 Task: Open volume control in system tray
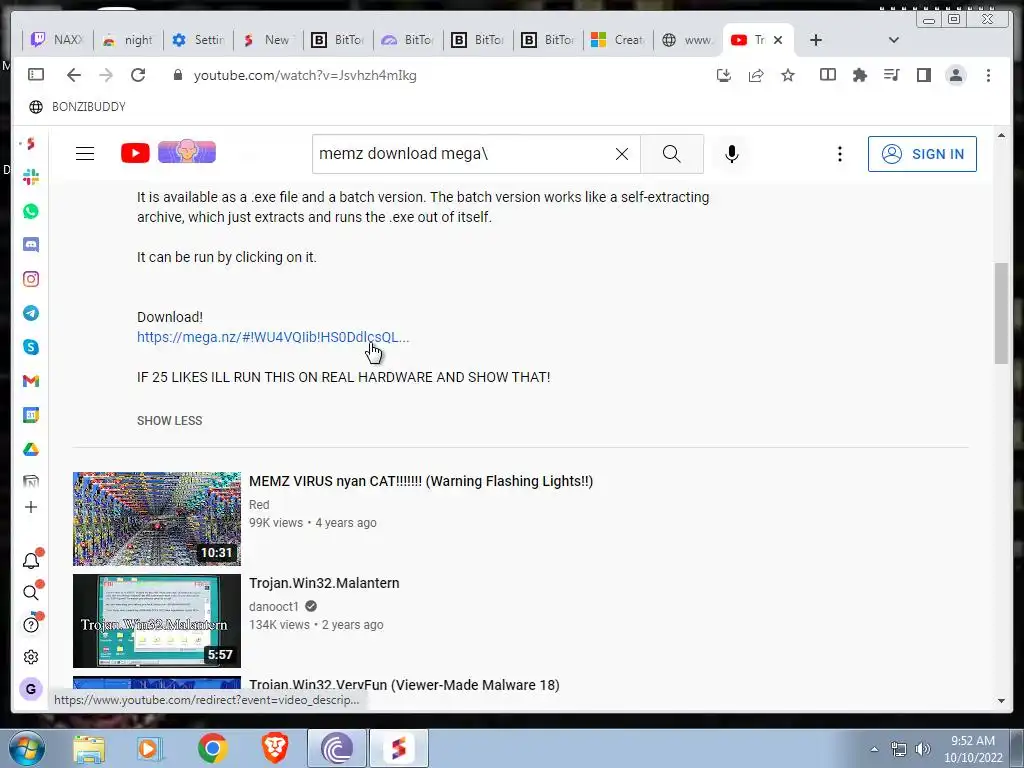923,749
